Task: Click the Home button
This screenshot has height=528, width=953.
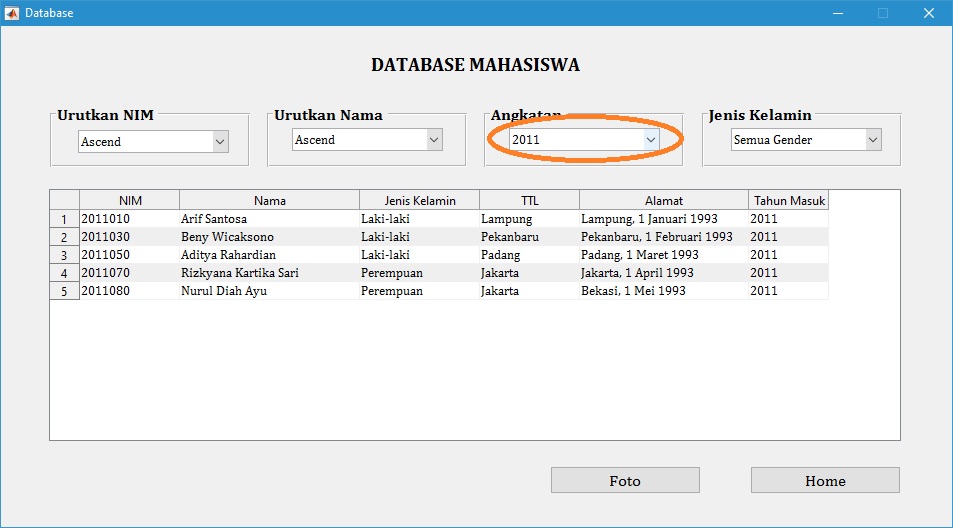Action: pyautogui.click(x=825, y=481)
